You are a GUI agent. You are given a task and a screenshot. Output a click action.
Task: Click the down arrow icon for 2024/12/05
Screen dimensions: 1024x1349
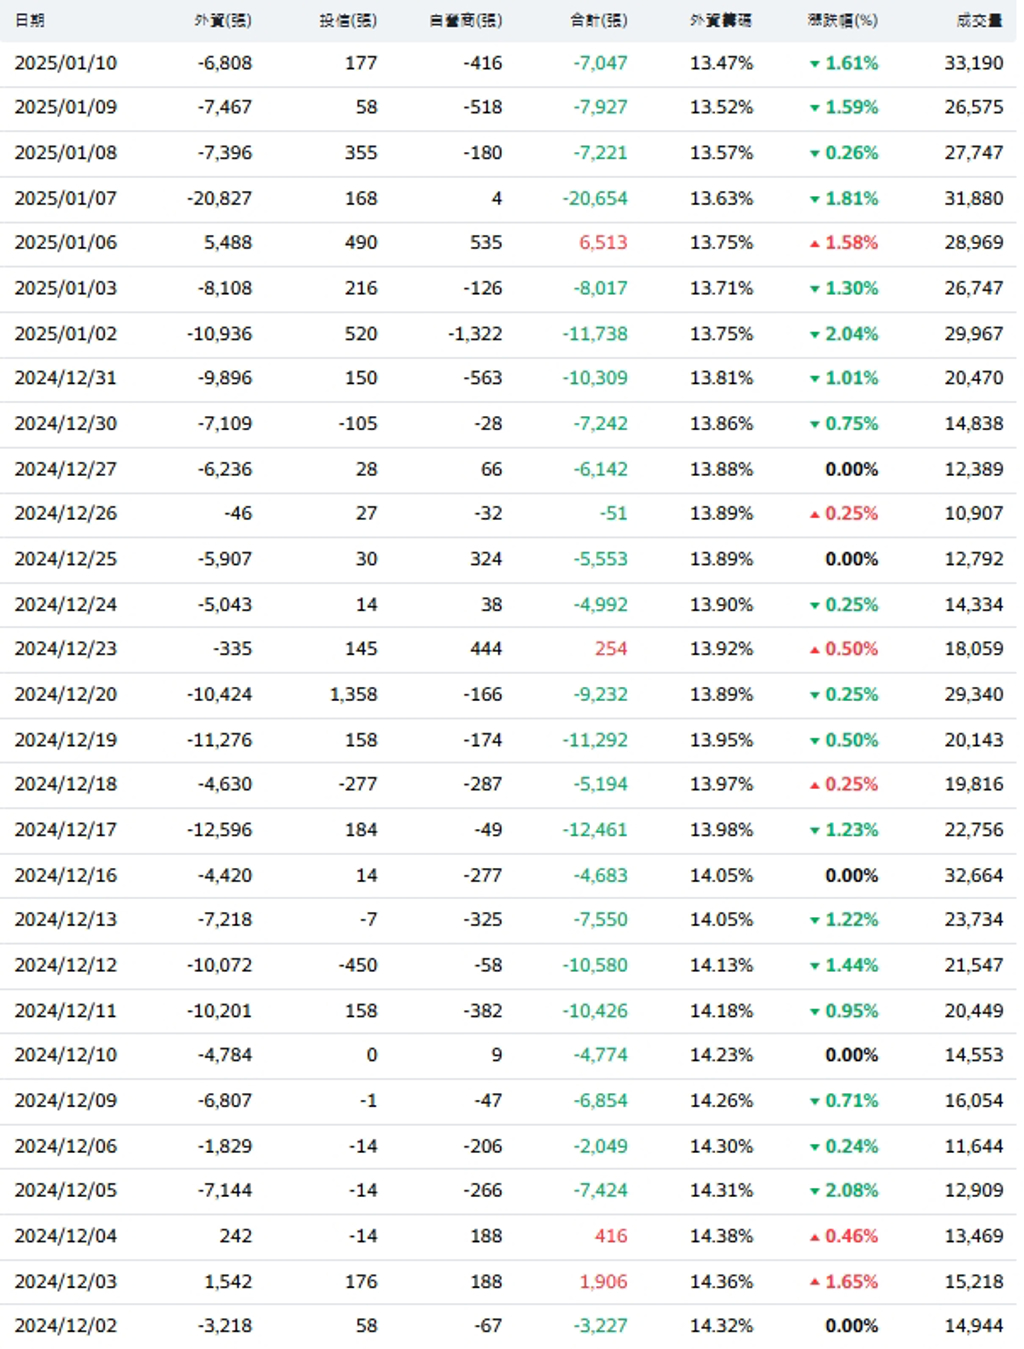tap(815, 1192)
